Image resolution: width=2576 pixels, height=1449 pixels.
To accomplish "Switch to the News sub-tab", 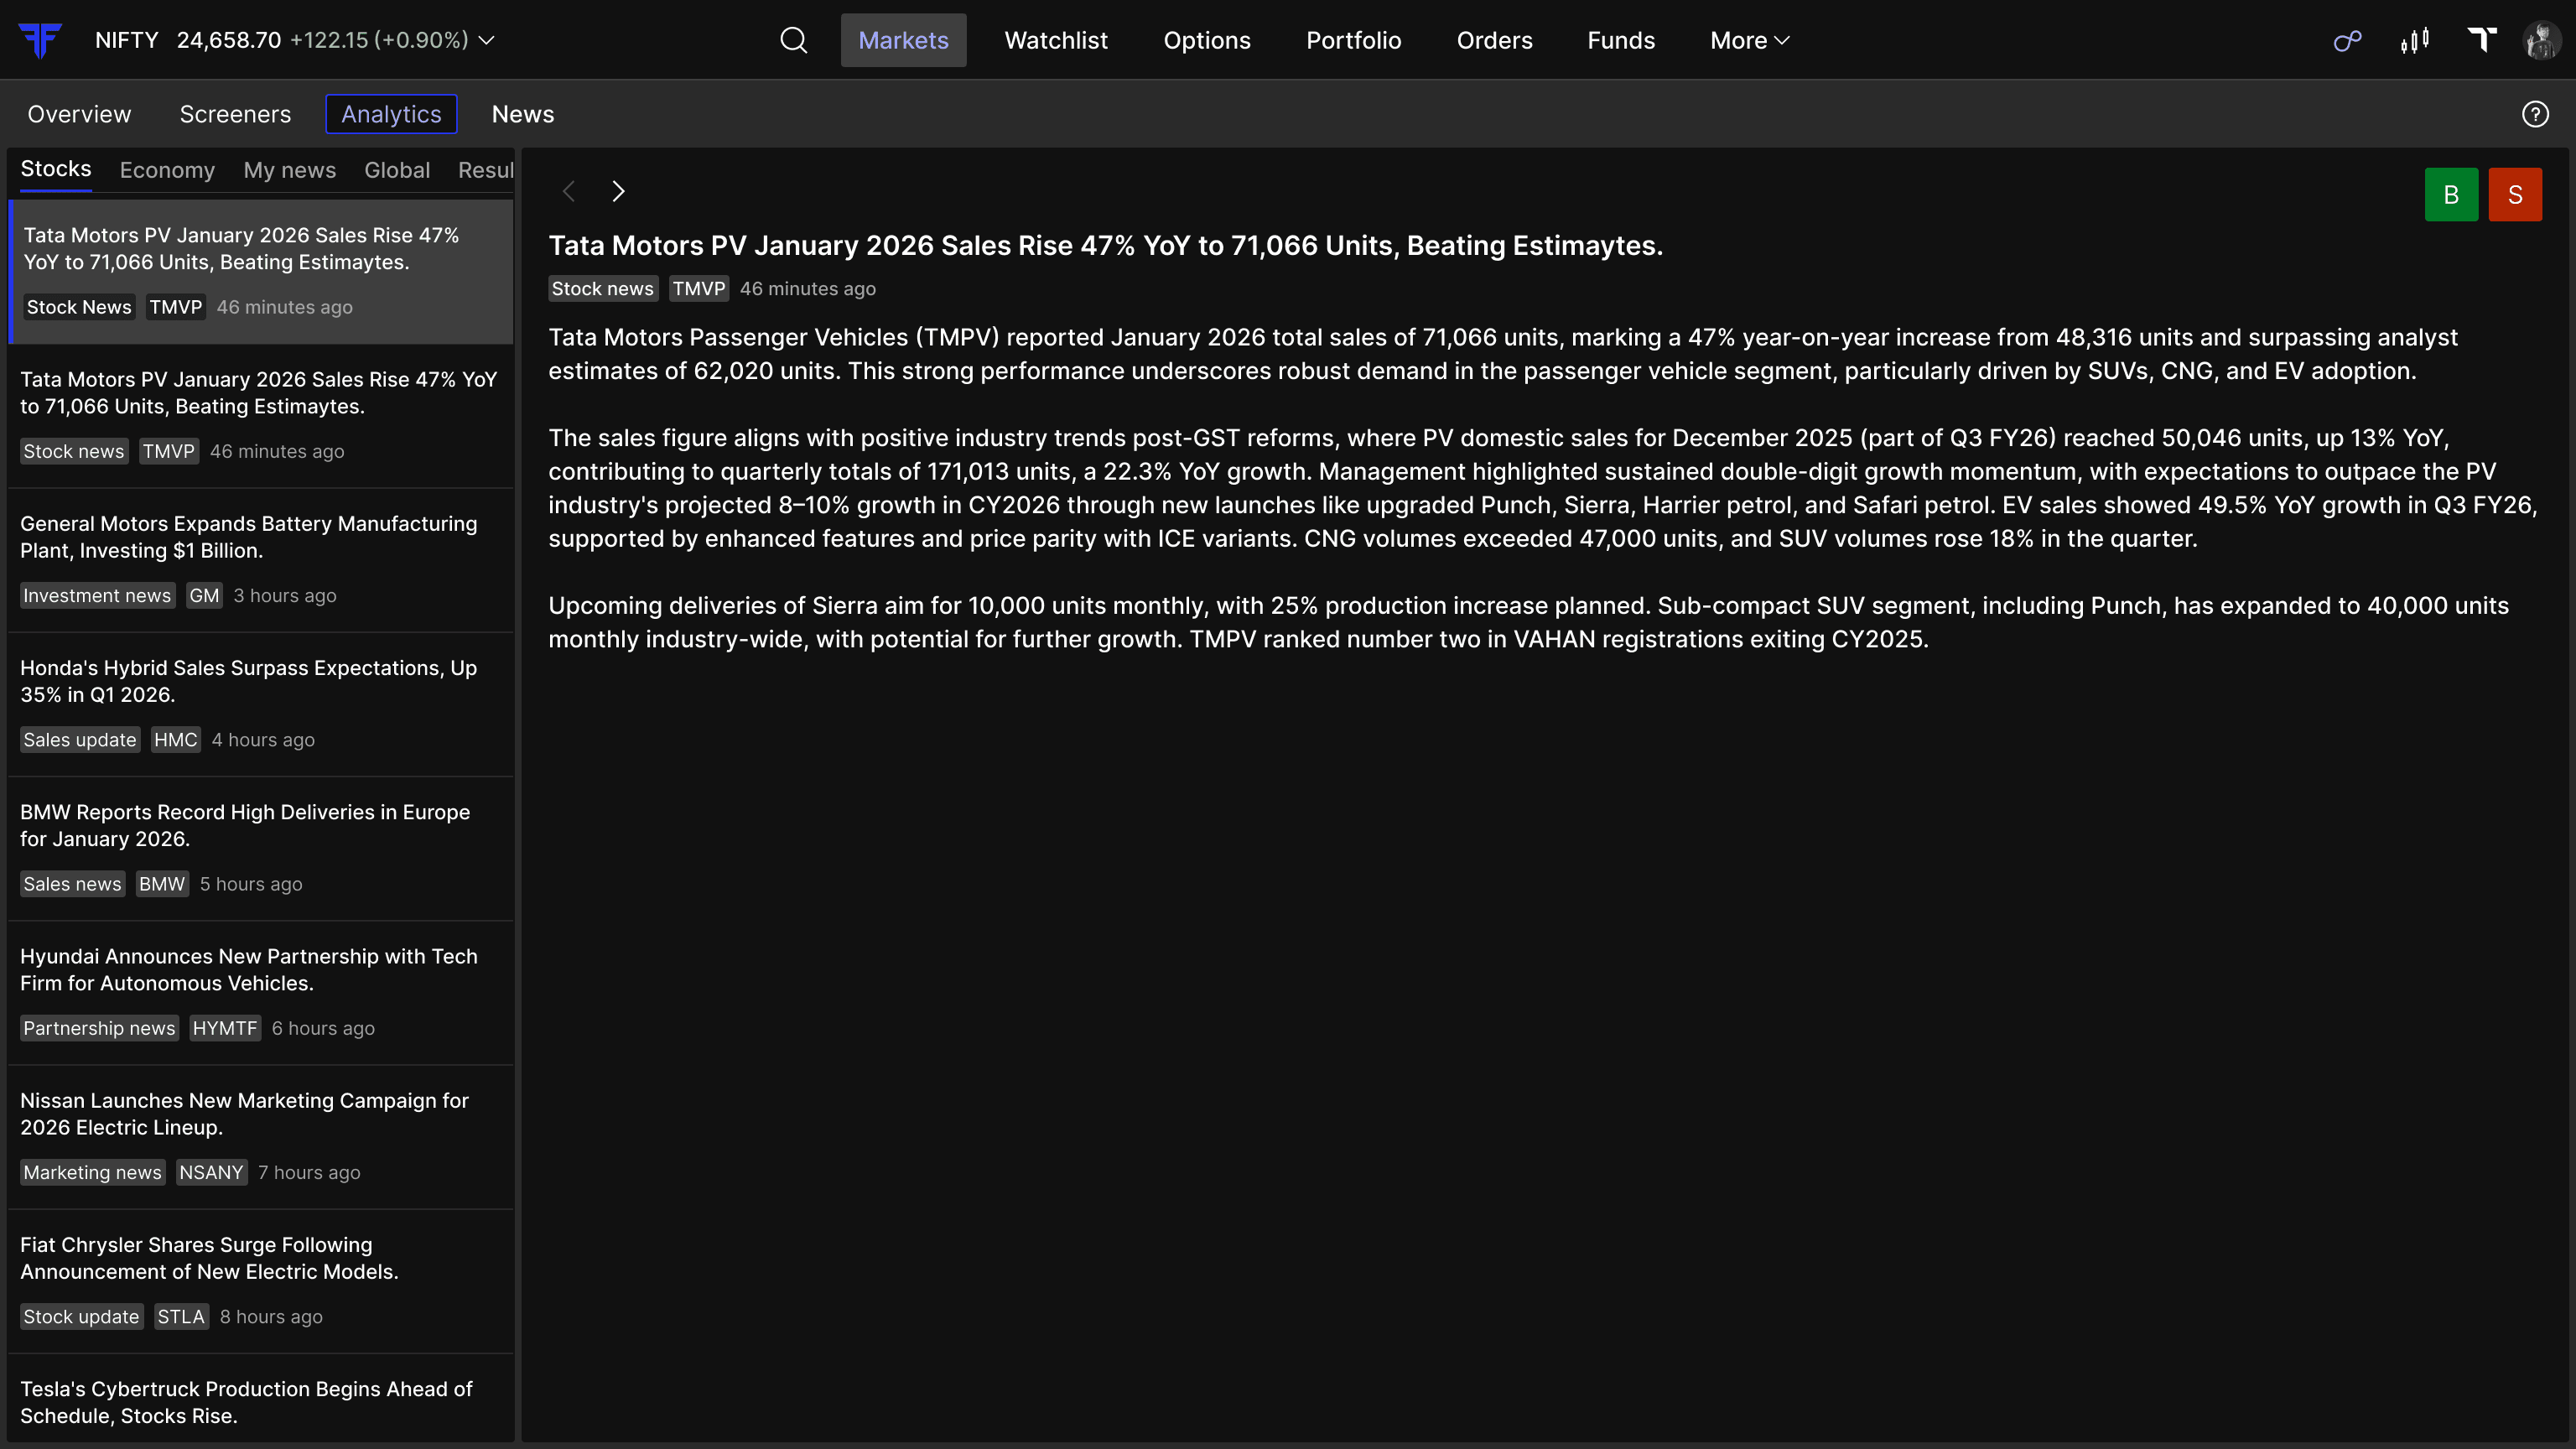I will coord(523,114).
